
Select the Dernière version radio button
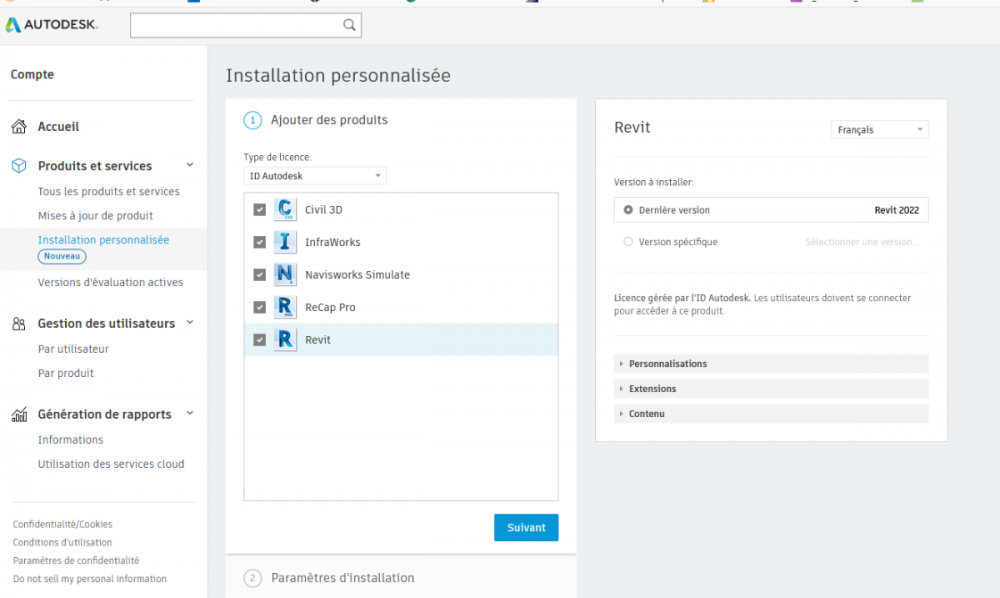628,210
